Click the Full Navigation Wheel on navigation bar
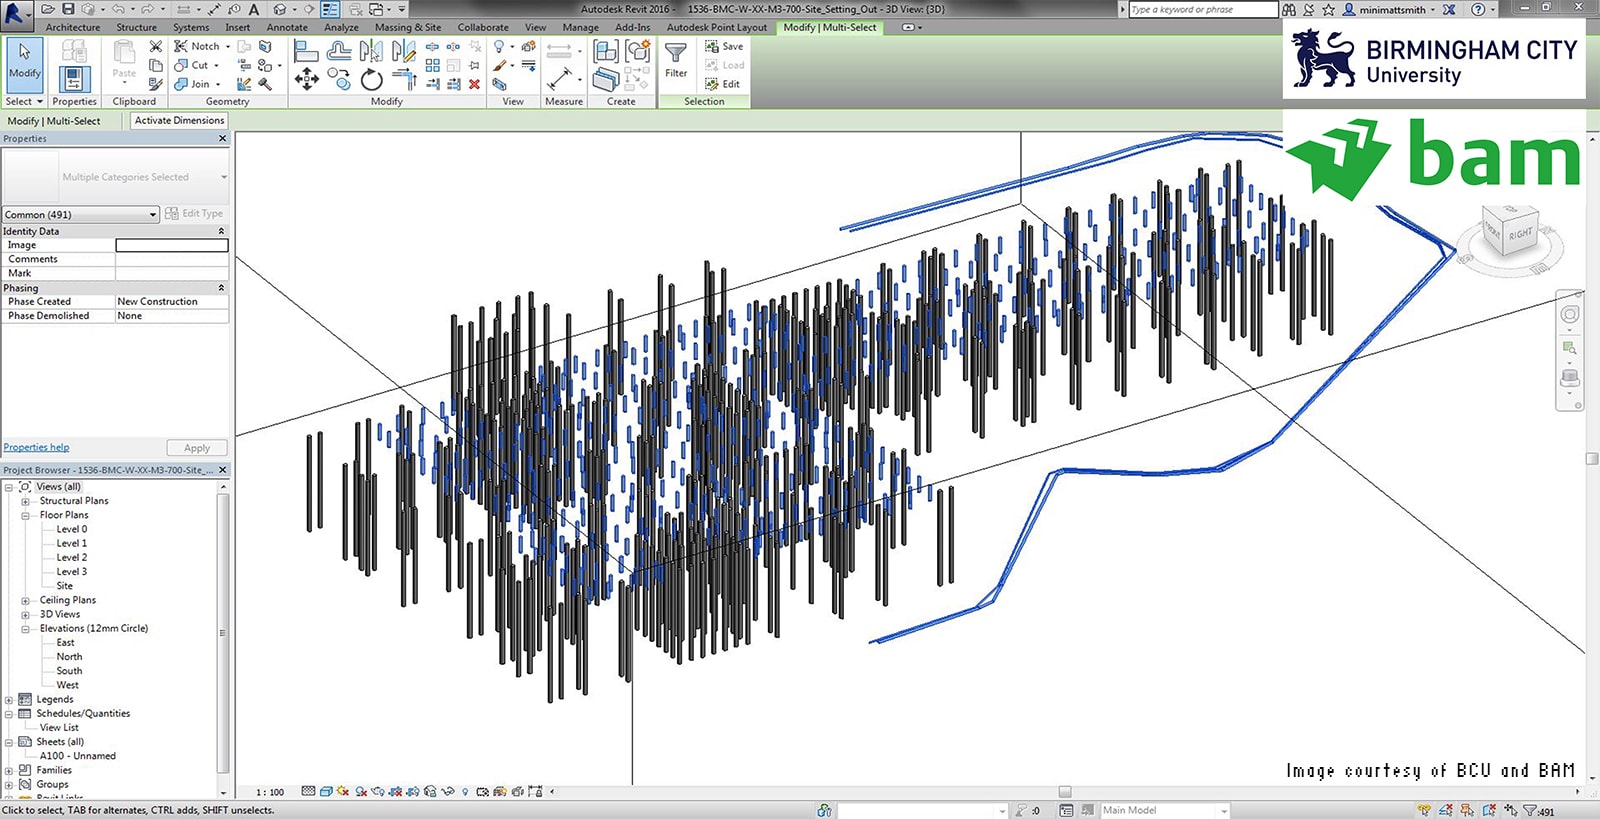The image size is (1600, 819). coord(1570,314)
